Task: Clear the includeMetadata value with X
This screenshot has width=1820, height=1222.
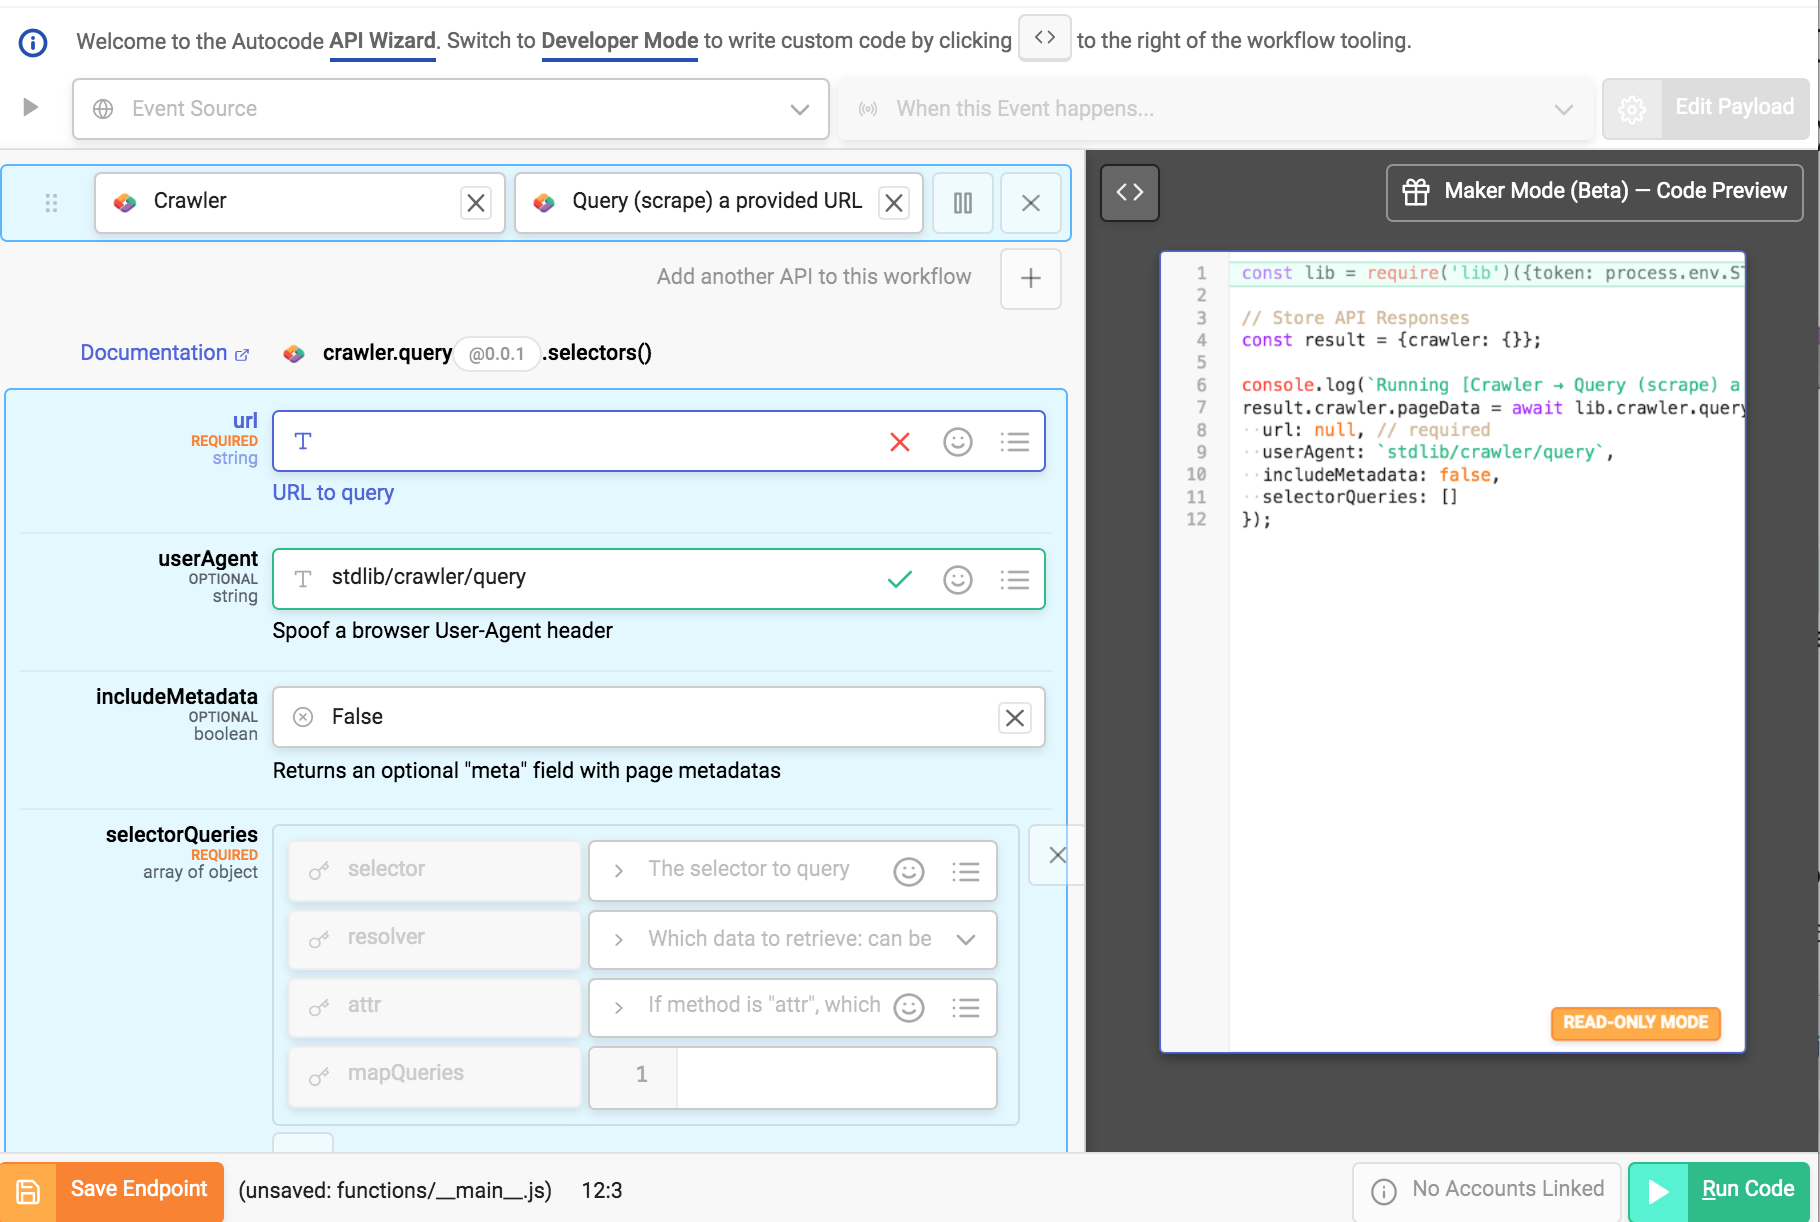Action: tap(1015, 718)
